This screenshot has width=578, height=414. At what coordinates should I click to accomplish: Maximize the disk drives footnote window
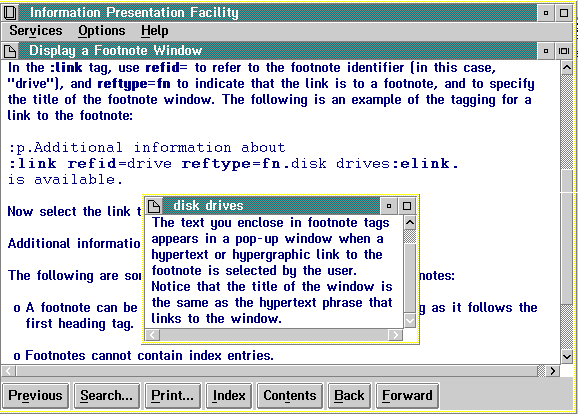point(407,206)
